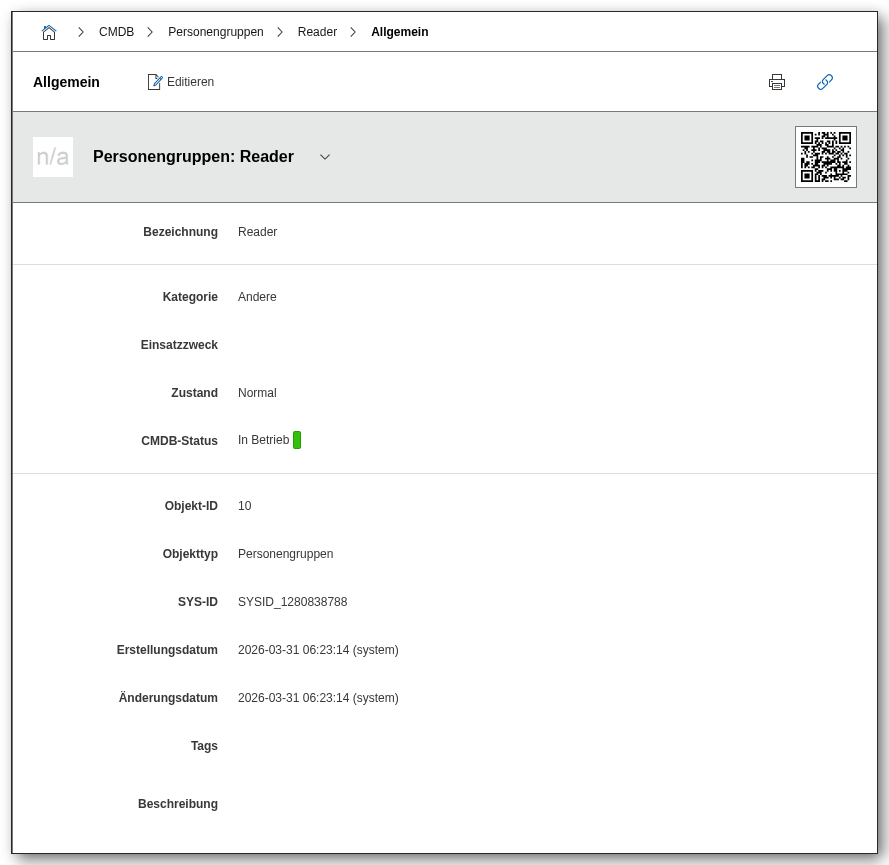This screenshot has height=865, width=889.
Task: Click the breadcrumb chevron after Personengruppen
Action: pos(280,32)
